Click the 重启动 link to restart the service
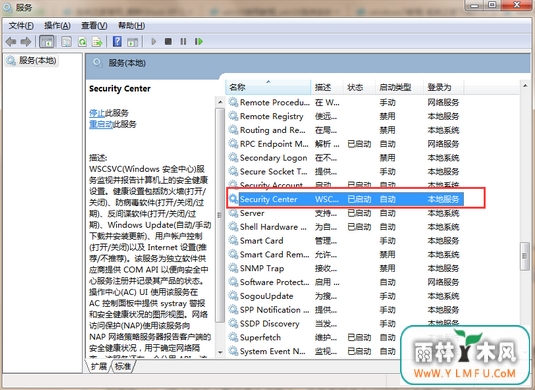Image resolution: width=535 pixels, height=390 pixels. click(101, 124)
